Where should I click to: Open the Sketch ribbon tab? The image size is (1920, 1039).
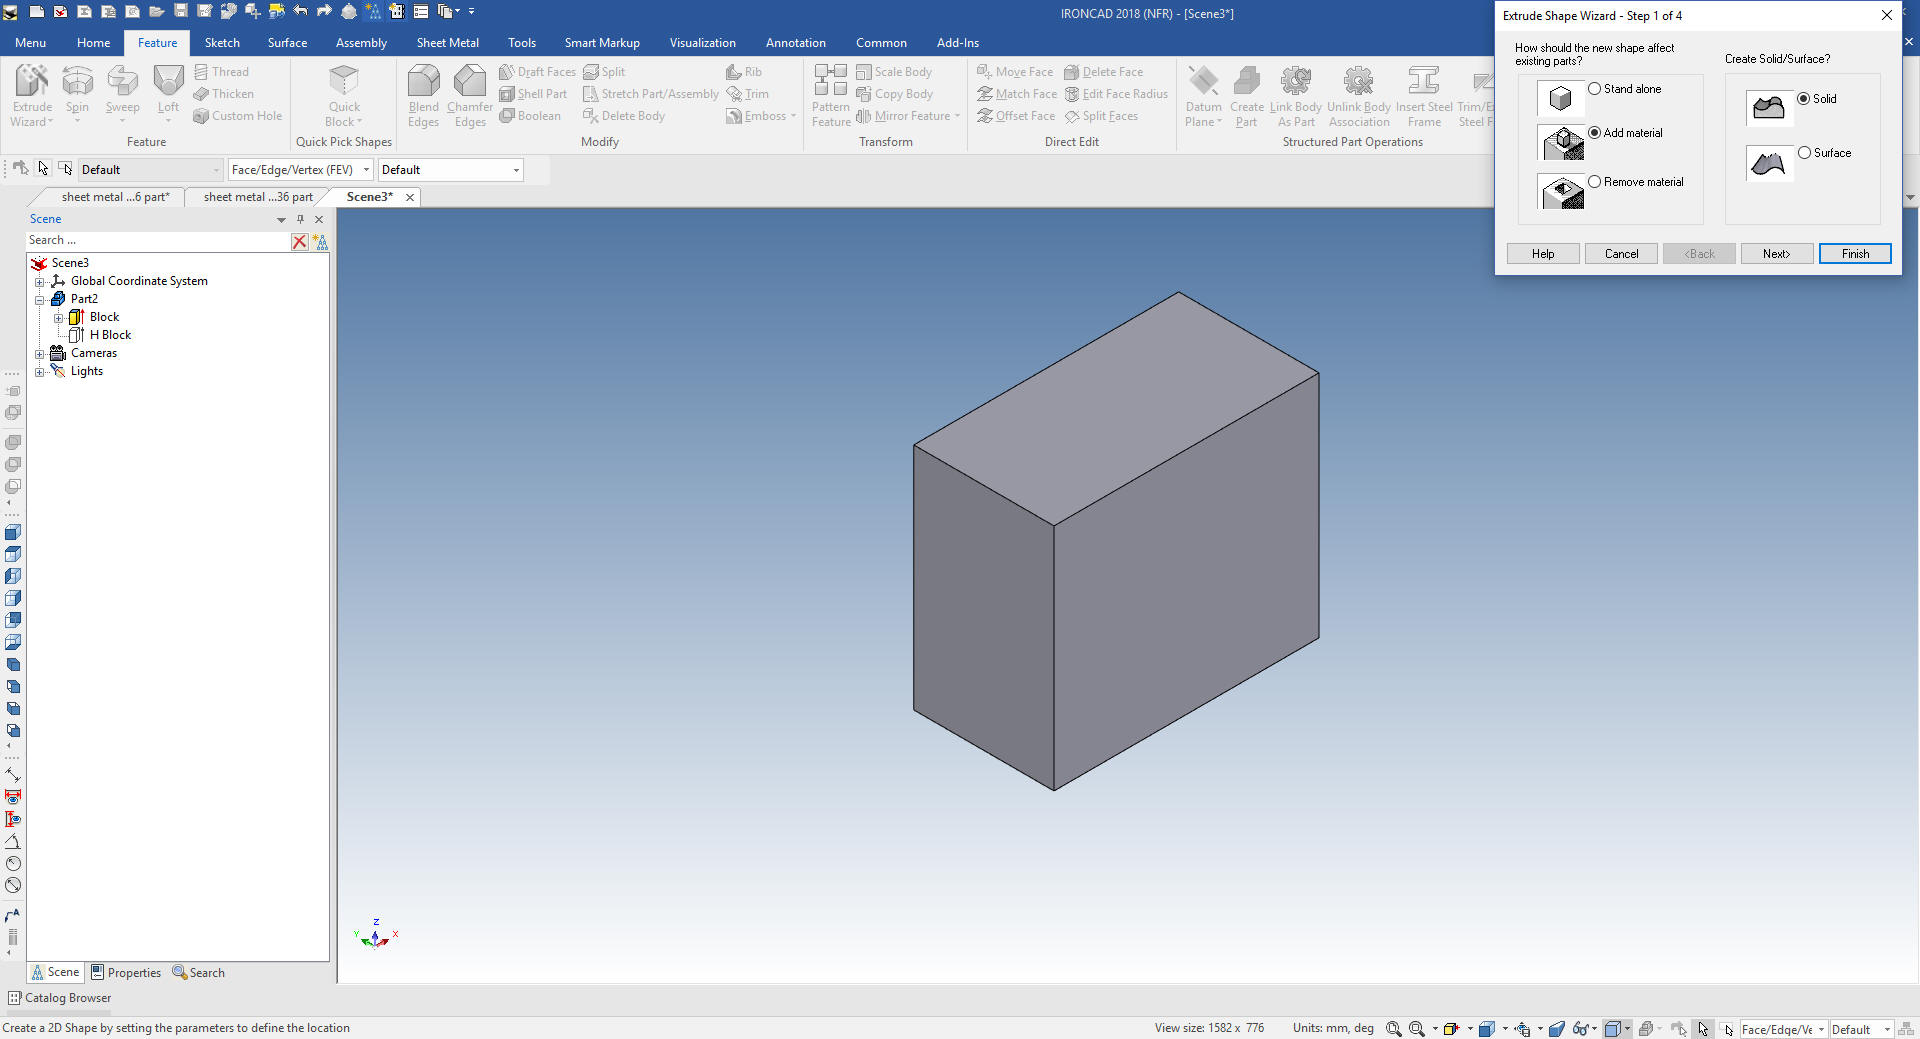222,43
